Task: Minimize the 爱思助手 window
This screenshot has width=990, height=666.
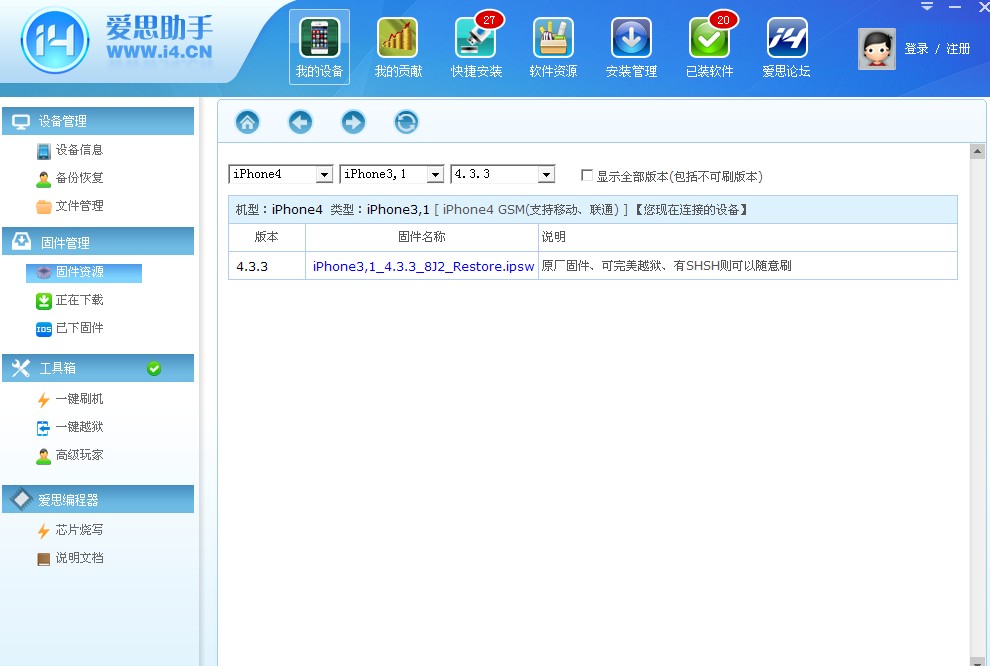Action: tap(955, 7)
